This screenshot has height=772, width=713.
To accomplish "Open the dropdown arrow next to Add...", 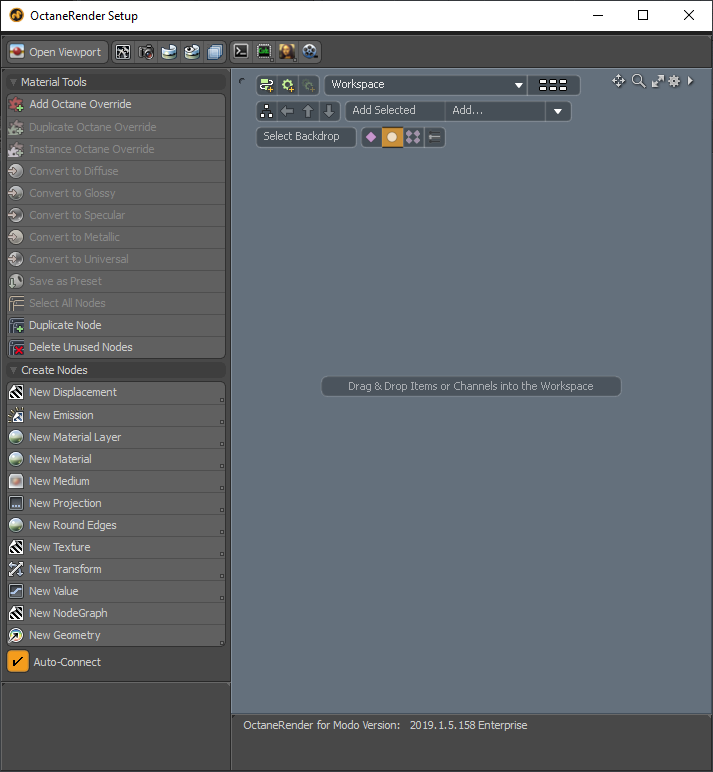I will [558, 111].
